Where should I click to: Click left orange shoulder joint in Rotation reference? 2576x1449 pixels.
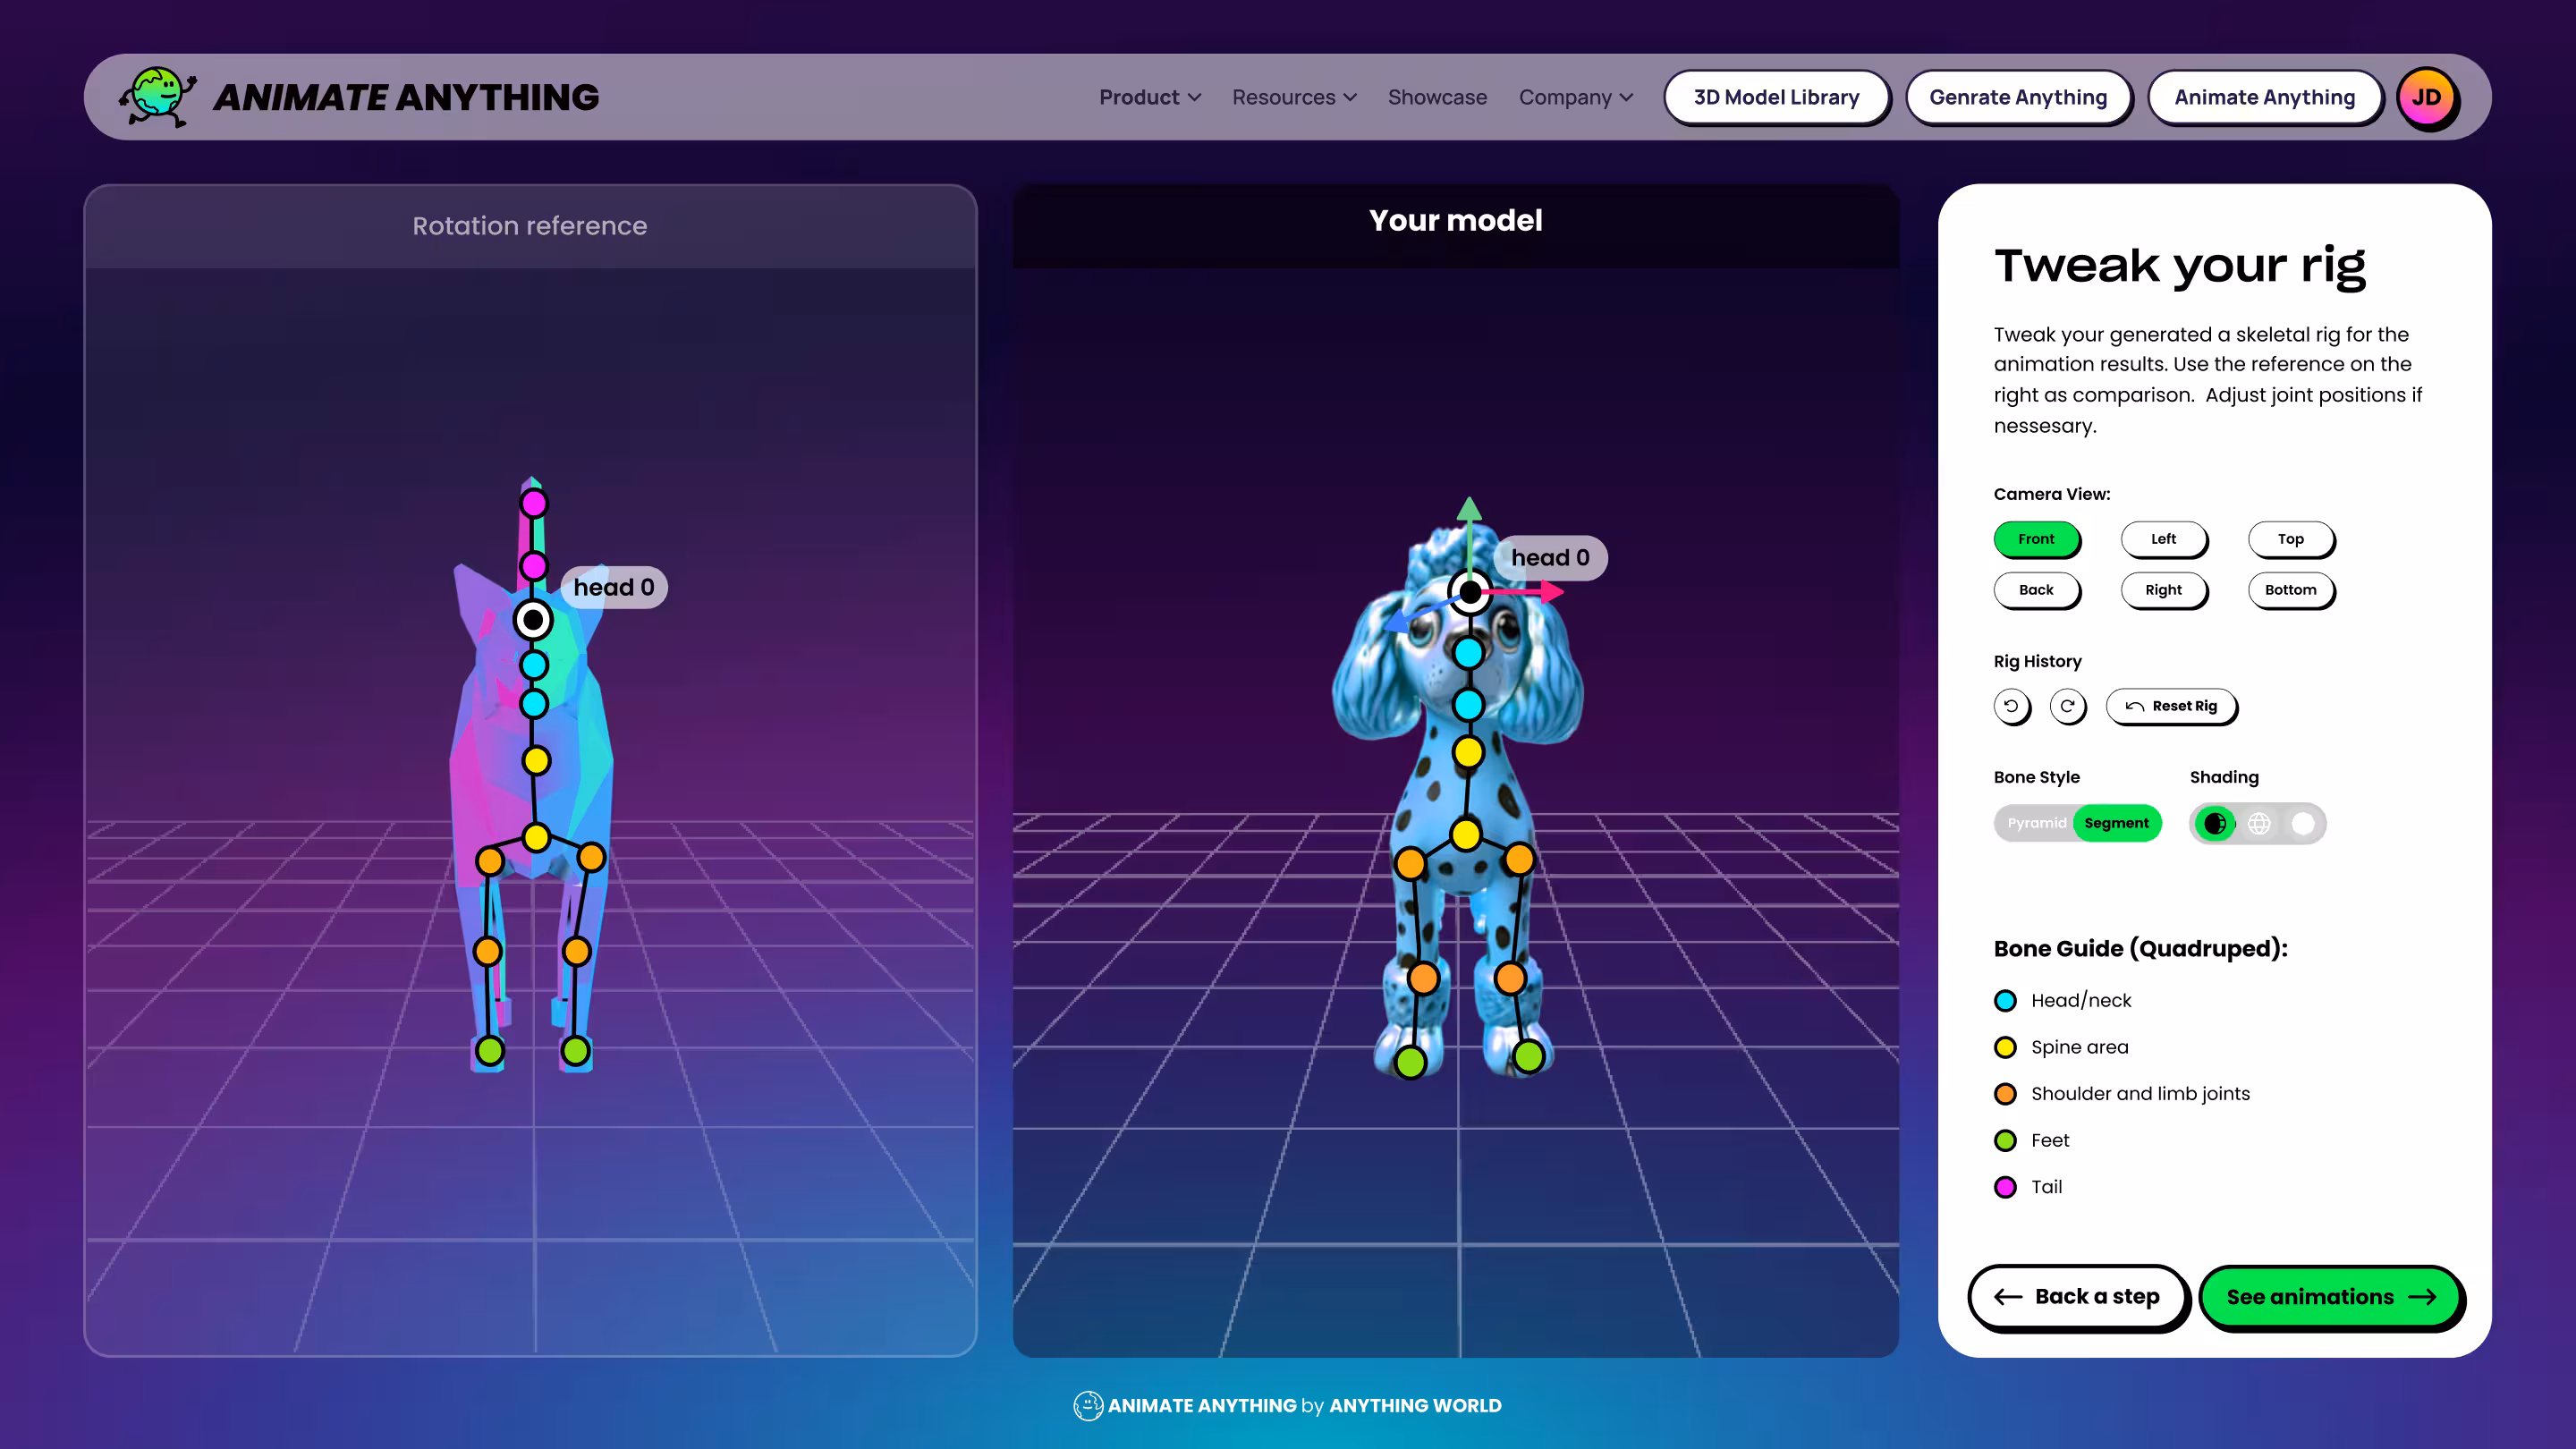[490, 861]
